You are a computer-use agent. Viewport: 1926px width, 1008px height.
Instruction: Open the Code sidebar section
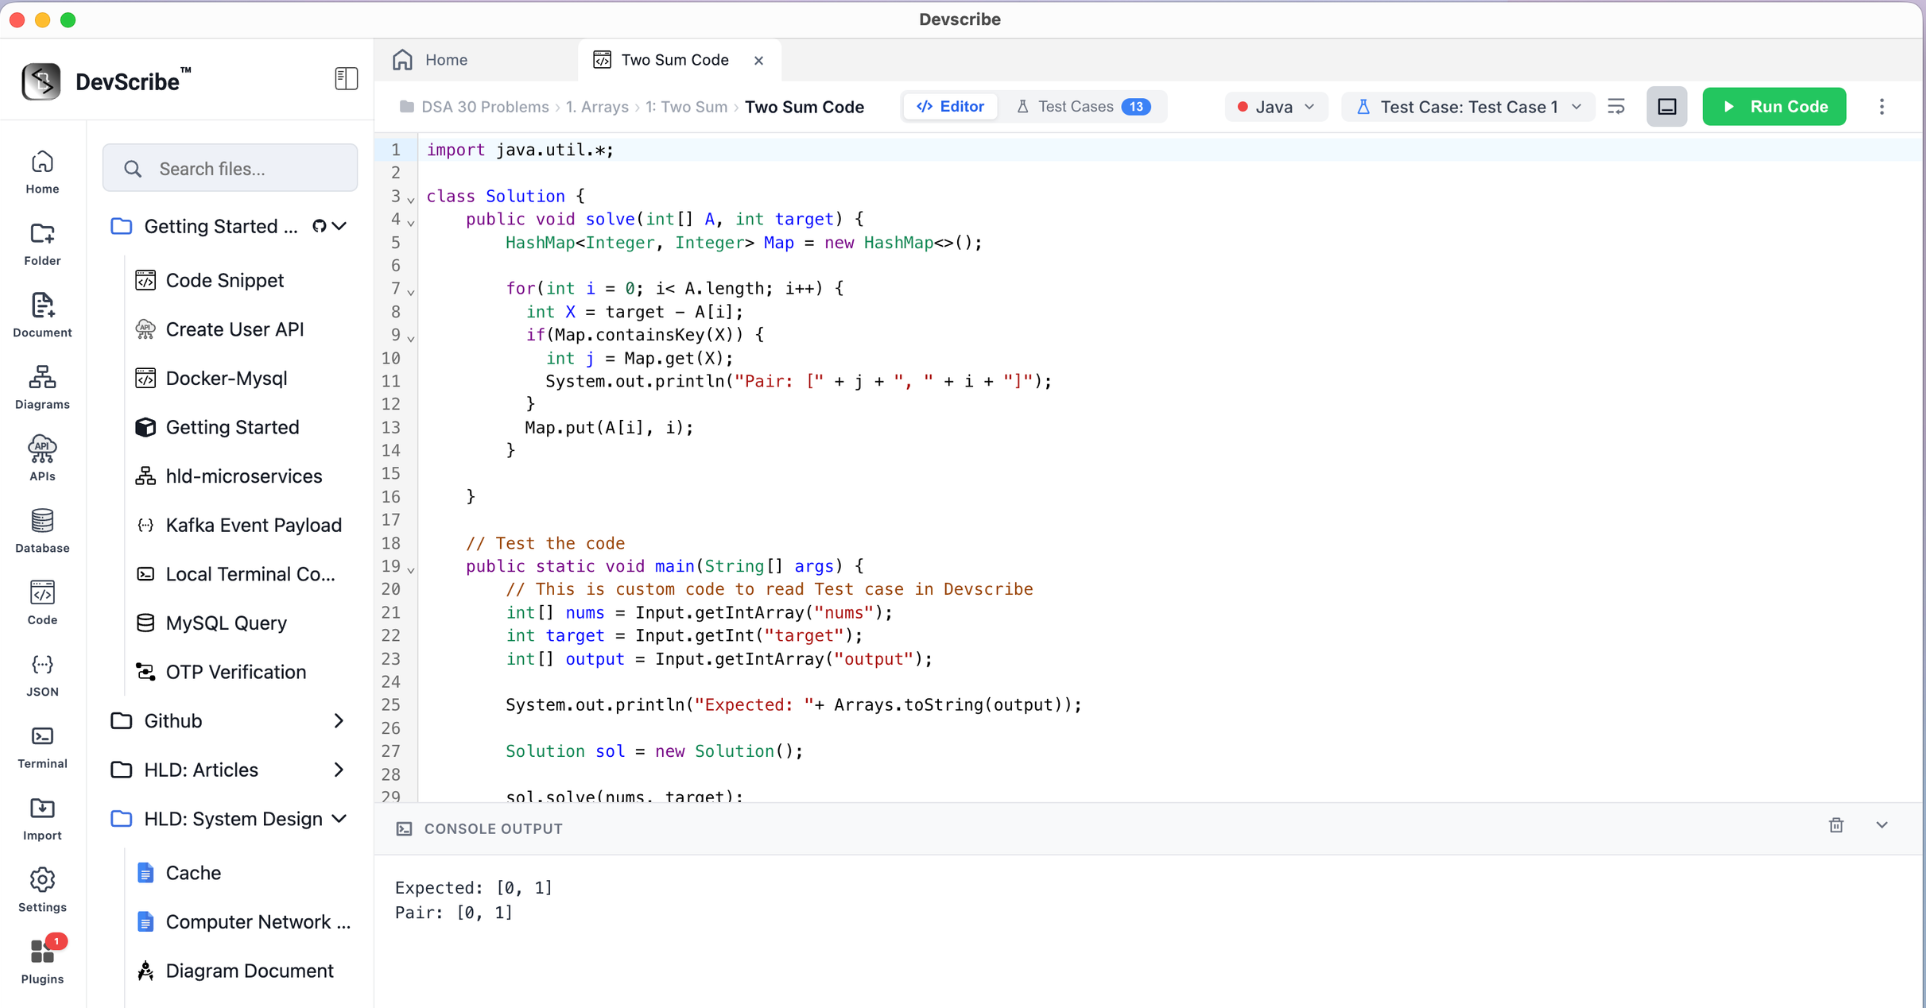click(42, 604)
